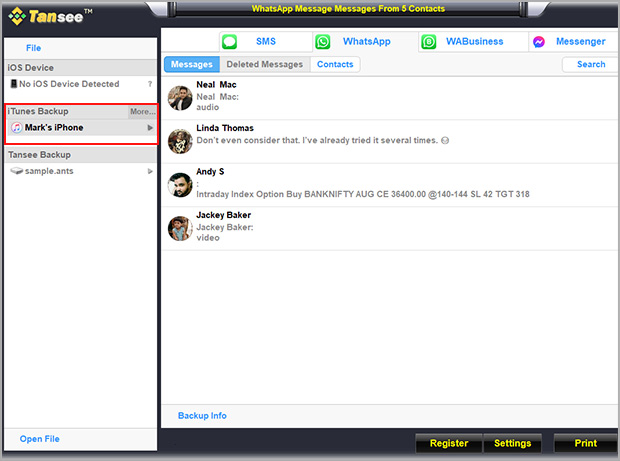Image resolution: width=620 pixels, height=461 pixels.
Task: Open the Settings button
Action: point(512,443)
